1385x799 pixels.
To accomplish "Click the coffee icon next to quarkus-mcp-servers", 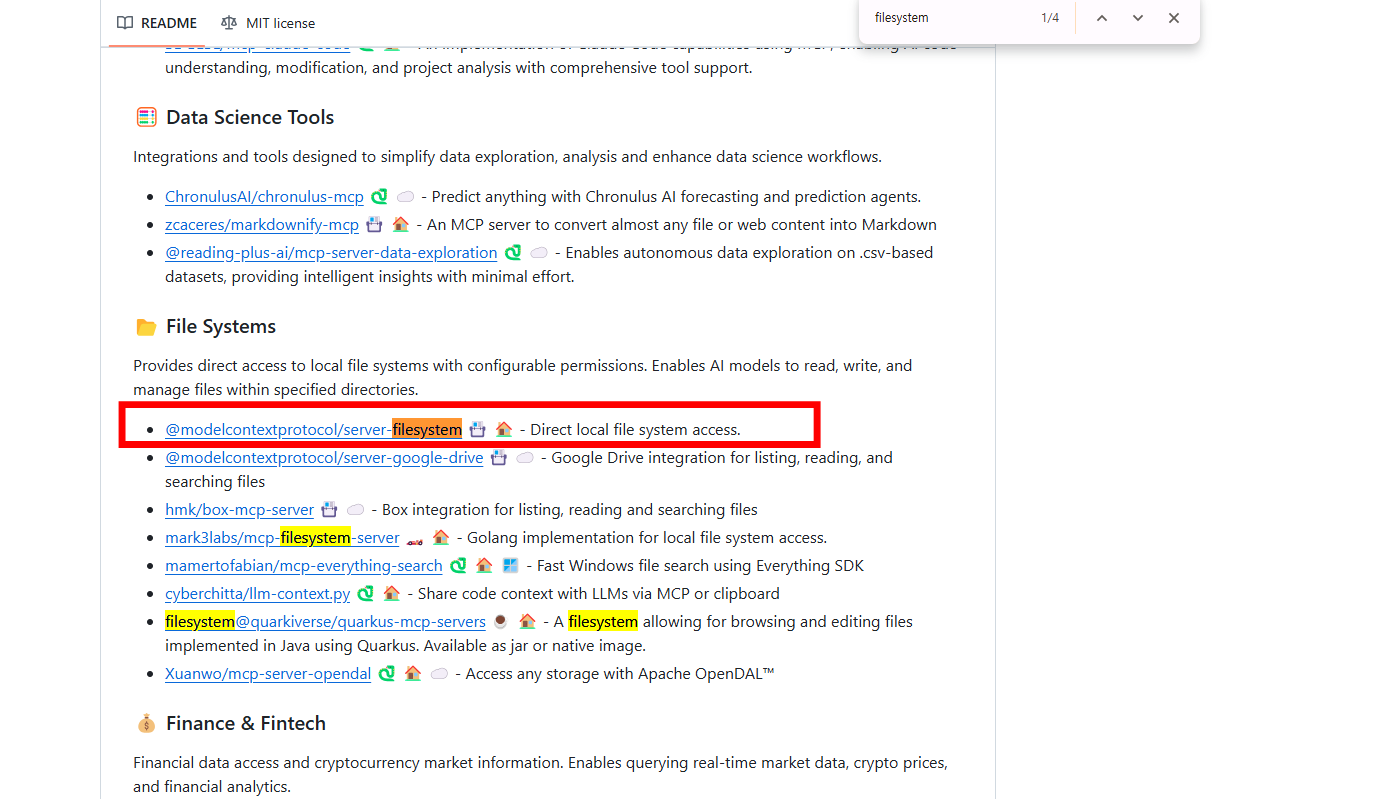I will click(x=501, y=622).
